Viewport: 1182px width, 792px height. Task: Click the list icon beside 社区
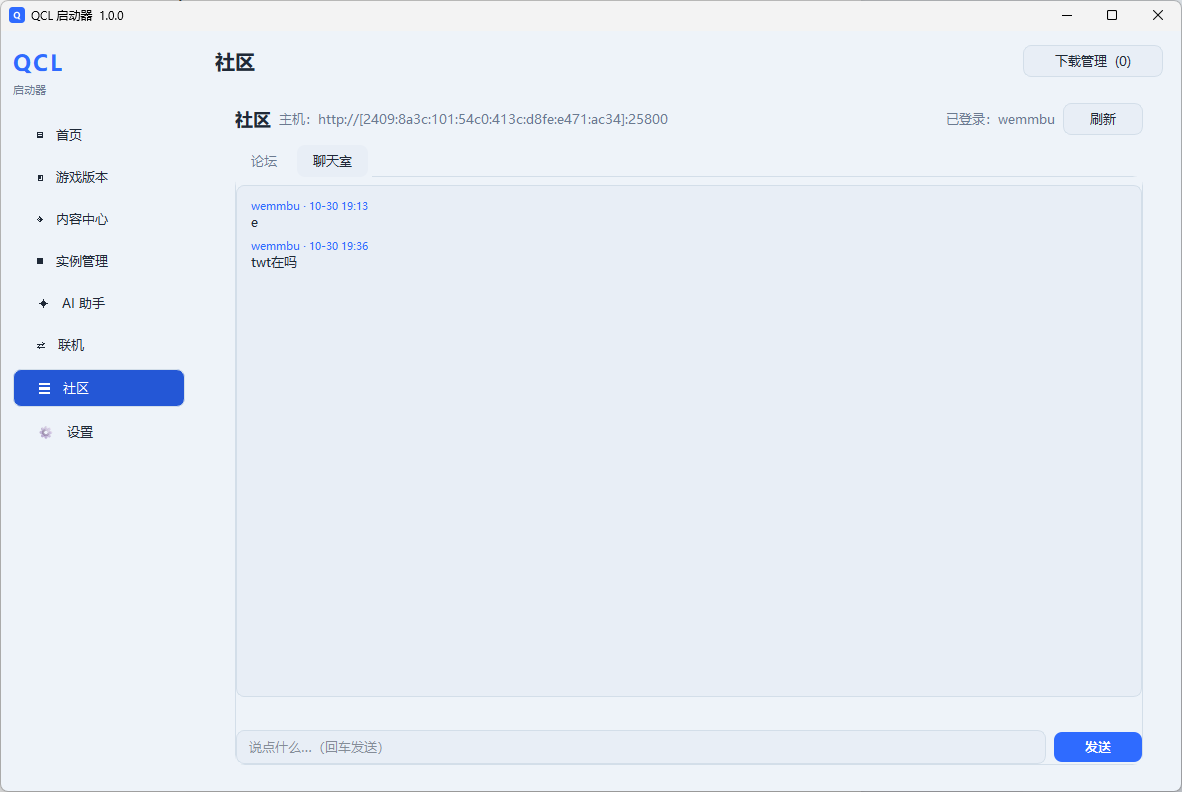tap(44, 388)
